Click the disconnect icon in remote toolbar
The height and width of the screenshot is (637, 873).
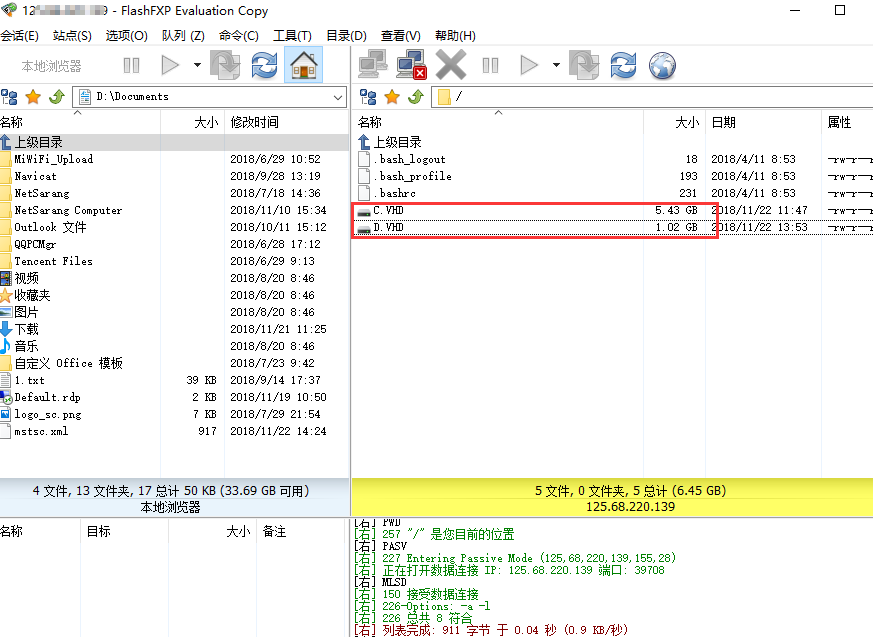tap(411, 65)
